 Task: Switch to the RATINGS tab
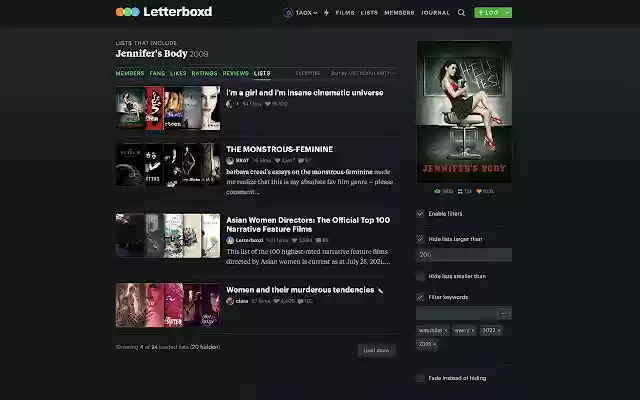[x=204, y=73]
